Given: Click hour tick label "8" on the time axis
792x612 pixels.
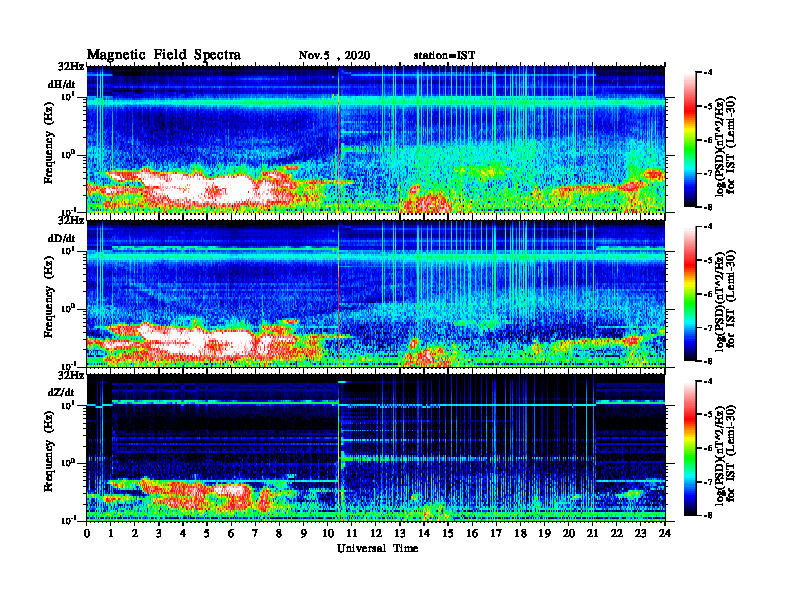Looking at the screenshot, I should 279,533.
